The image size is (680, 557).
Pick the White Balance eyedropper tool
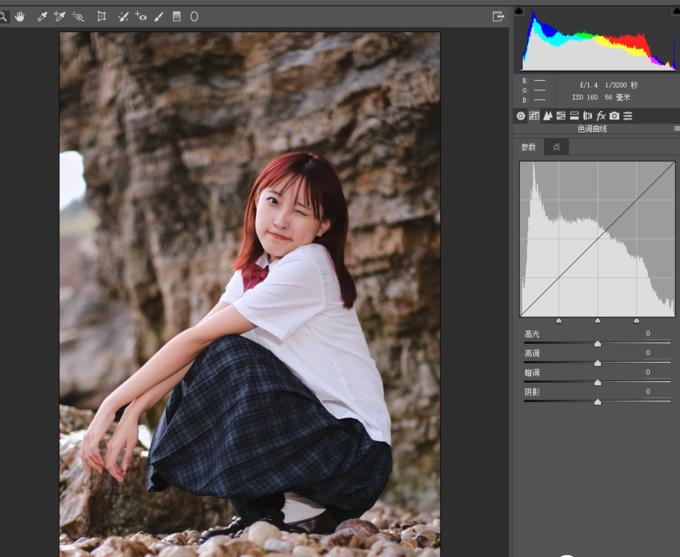point(42,16)
